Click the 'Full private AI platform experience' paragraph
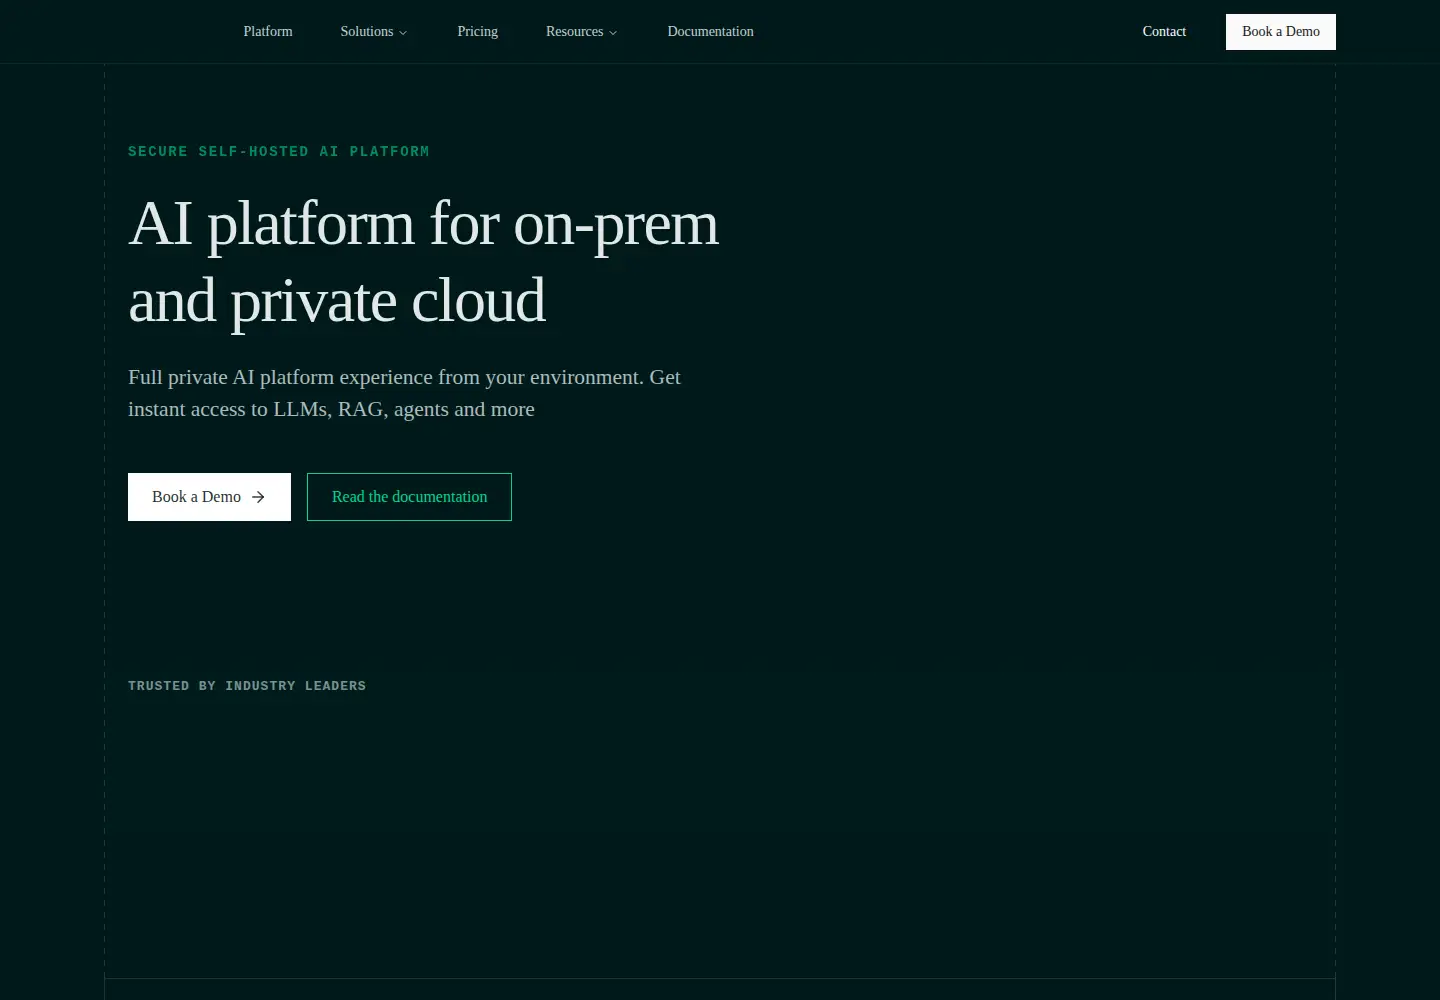Screen dimensions: 1440x1000 (404, 393)
